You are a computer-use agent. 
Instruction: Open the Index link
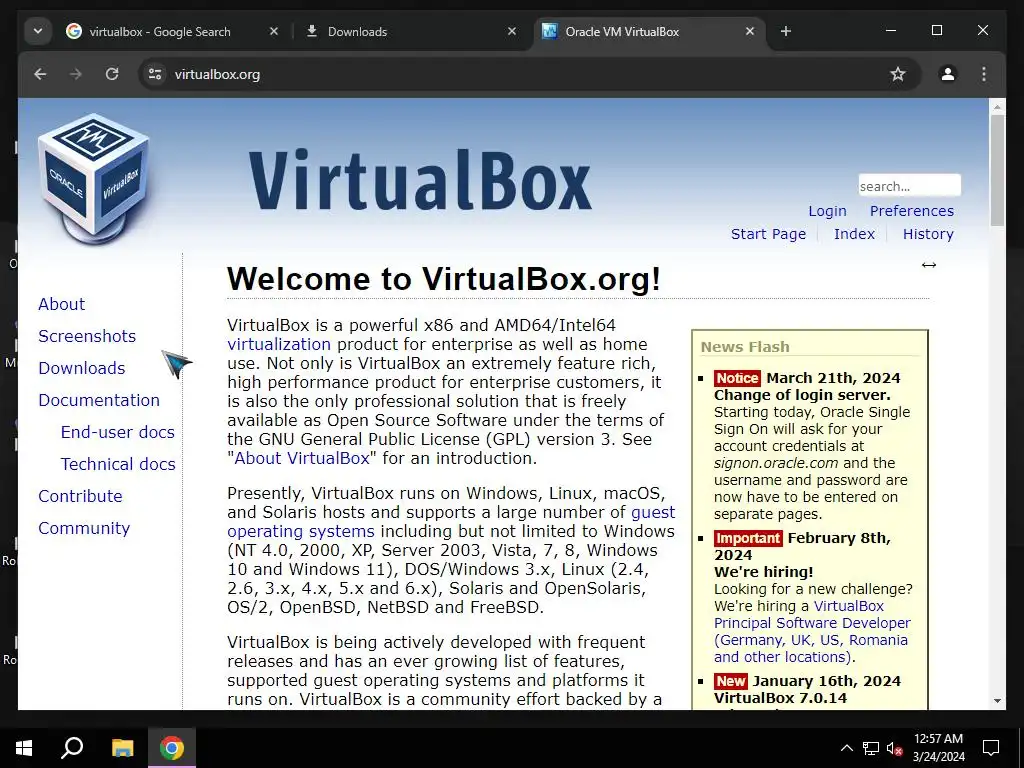point(854,234)
